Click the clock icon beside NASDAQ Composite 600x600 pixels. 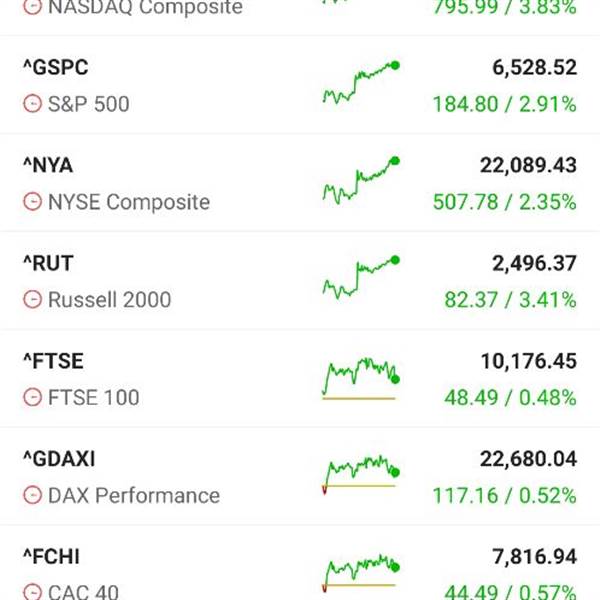pyautogui.click(x=33, y=8)
